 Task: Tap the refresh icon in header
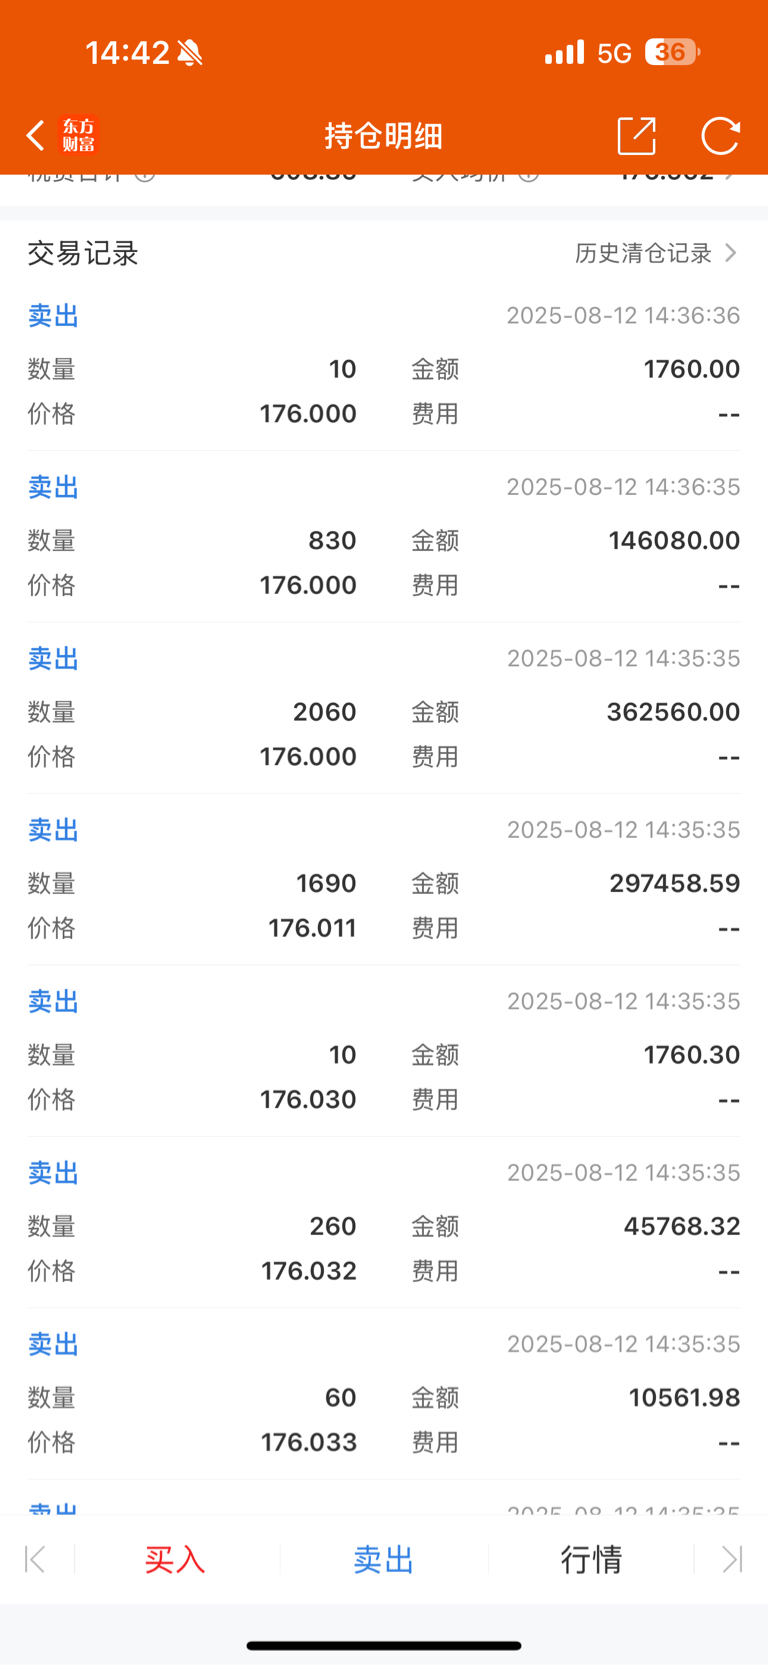click(720, 135)
